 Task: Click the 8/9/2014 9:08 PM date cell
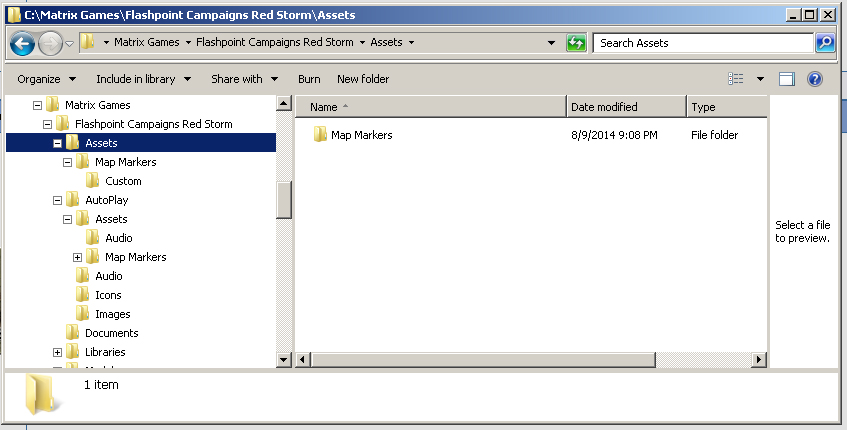point(614,135)
